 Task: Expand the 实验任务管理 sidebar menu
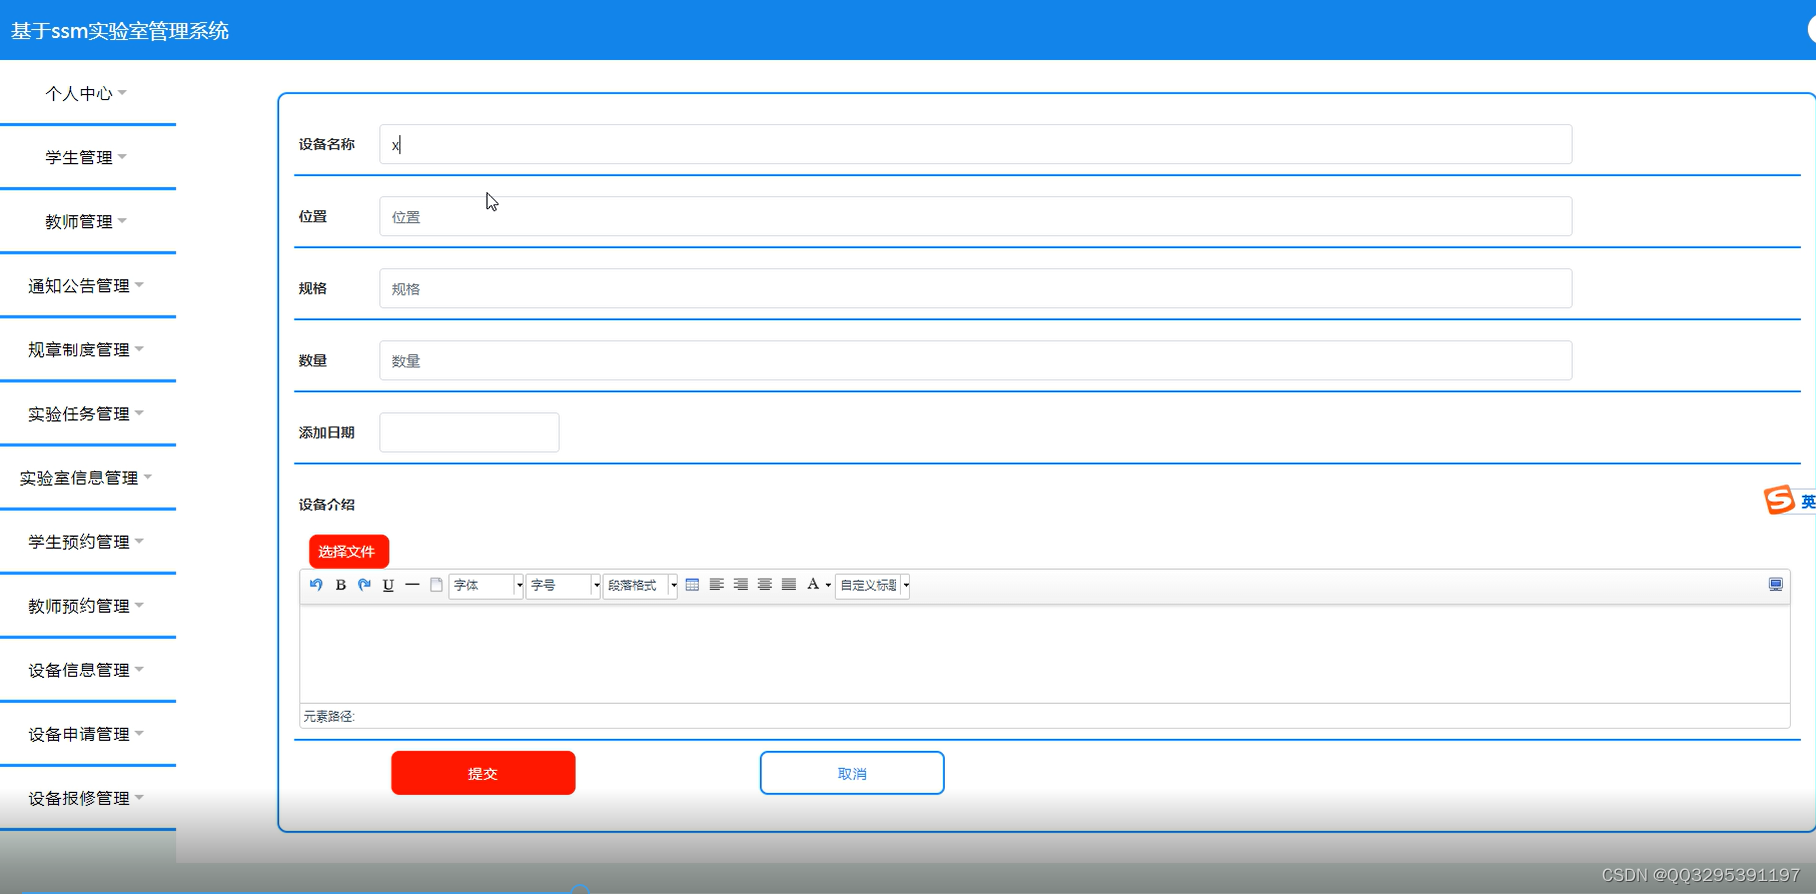click(86, 413)
